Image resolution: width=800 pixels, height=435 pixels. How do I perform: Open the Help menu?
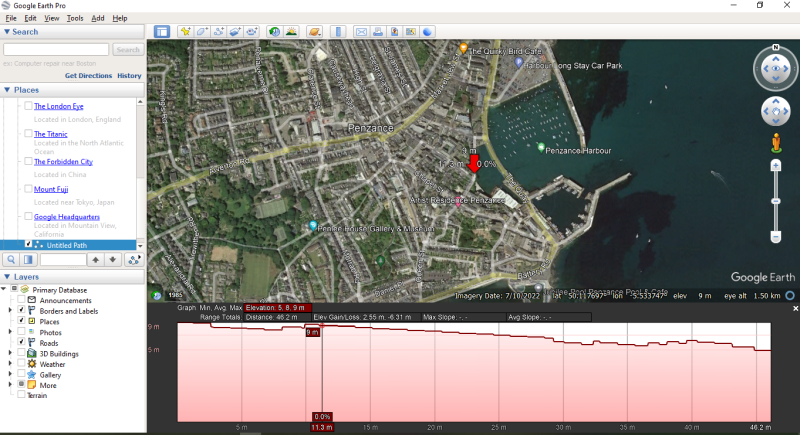[119, 18]
